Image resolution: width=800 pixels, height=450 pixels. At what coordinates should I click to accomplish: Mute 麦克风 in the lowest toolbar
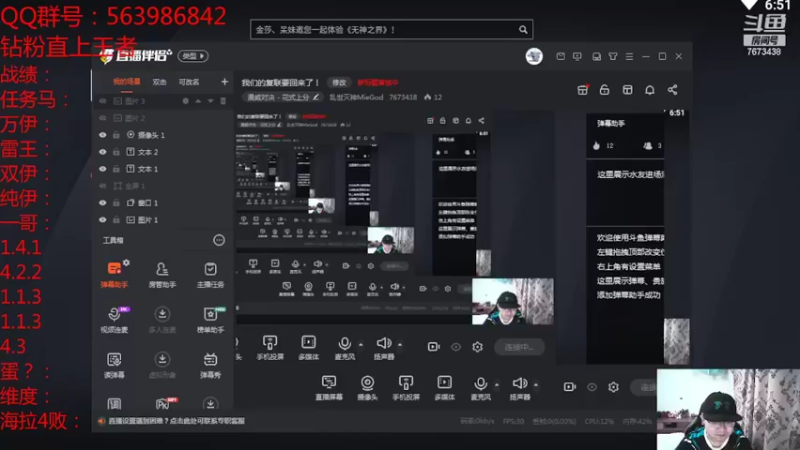481,388
